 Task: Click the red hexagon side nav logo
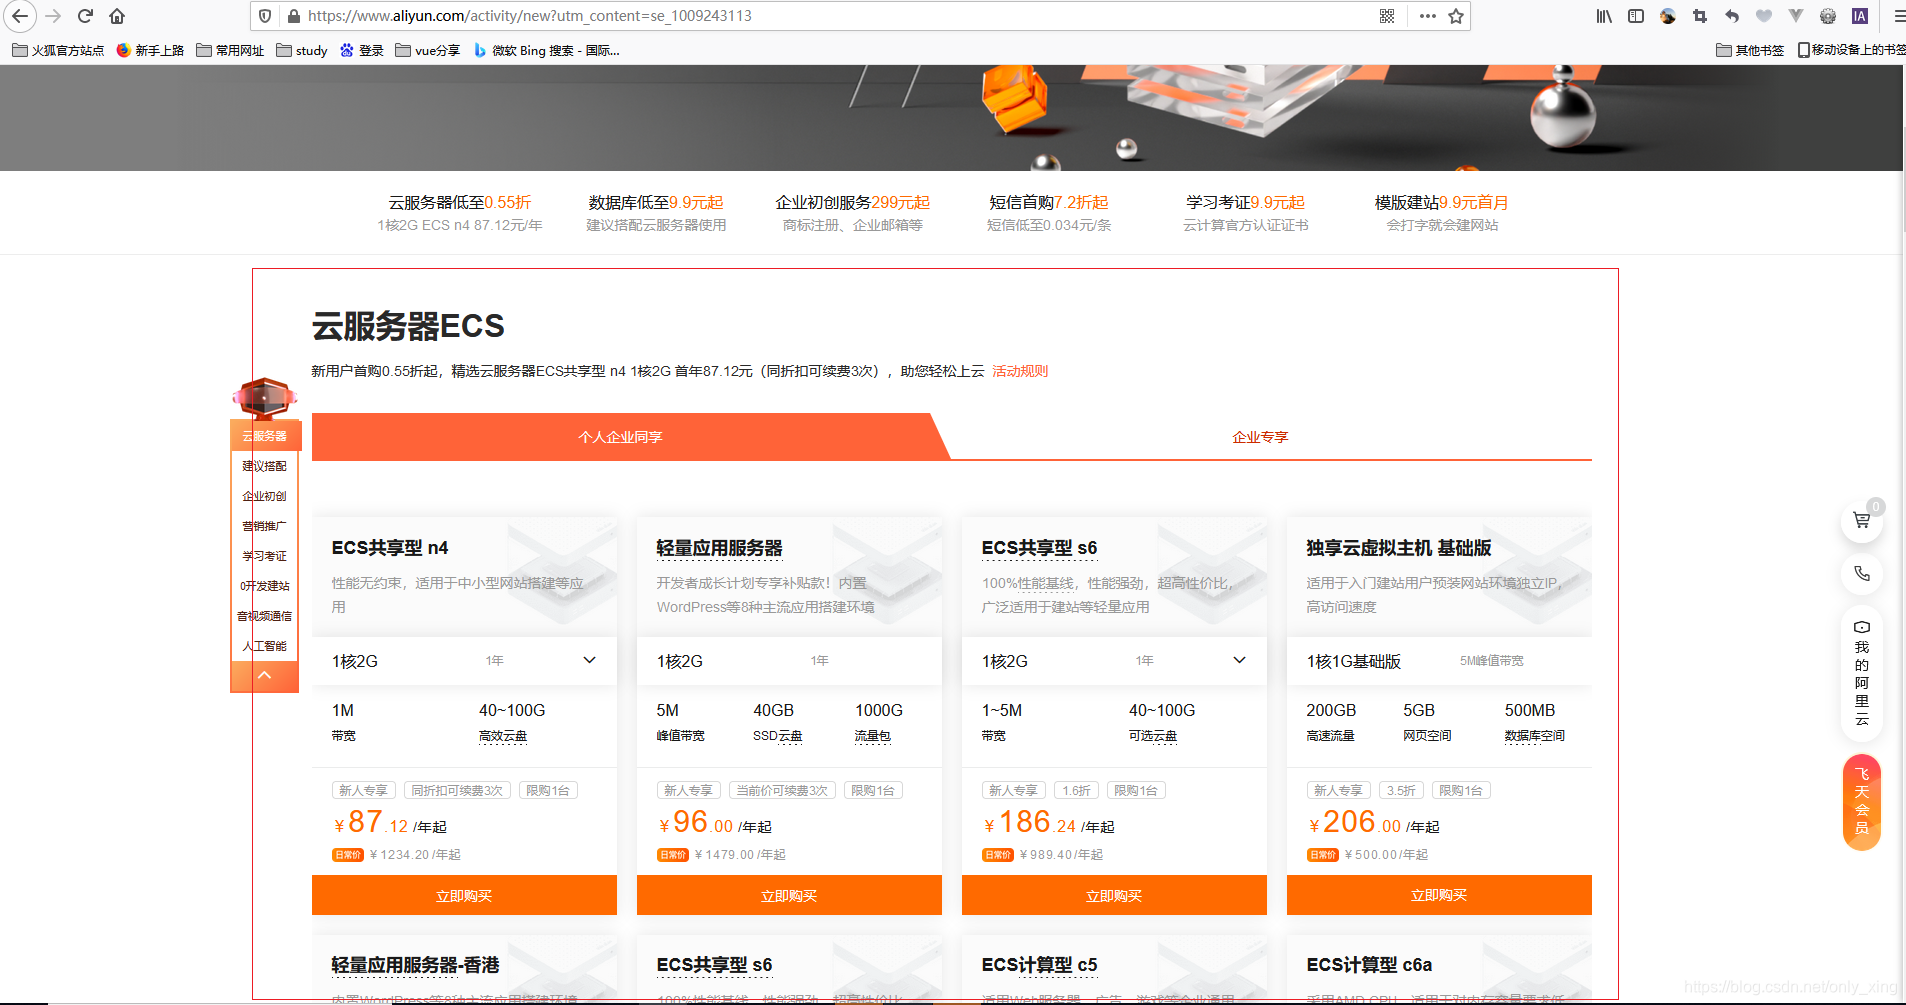264,398
